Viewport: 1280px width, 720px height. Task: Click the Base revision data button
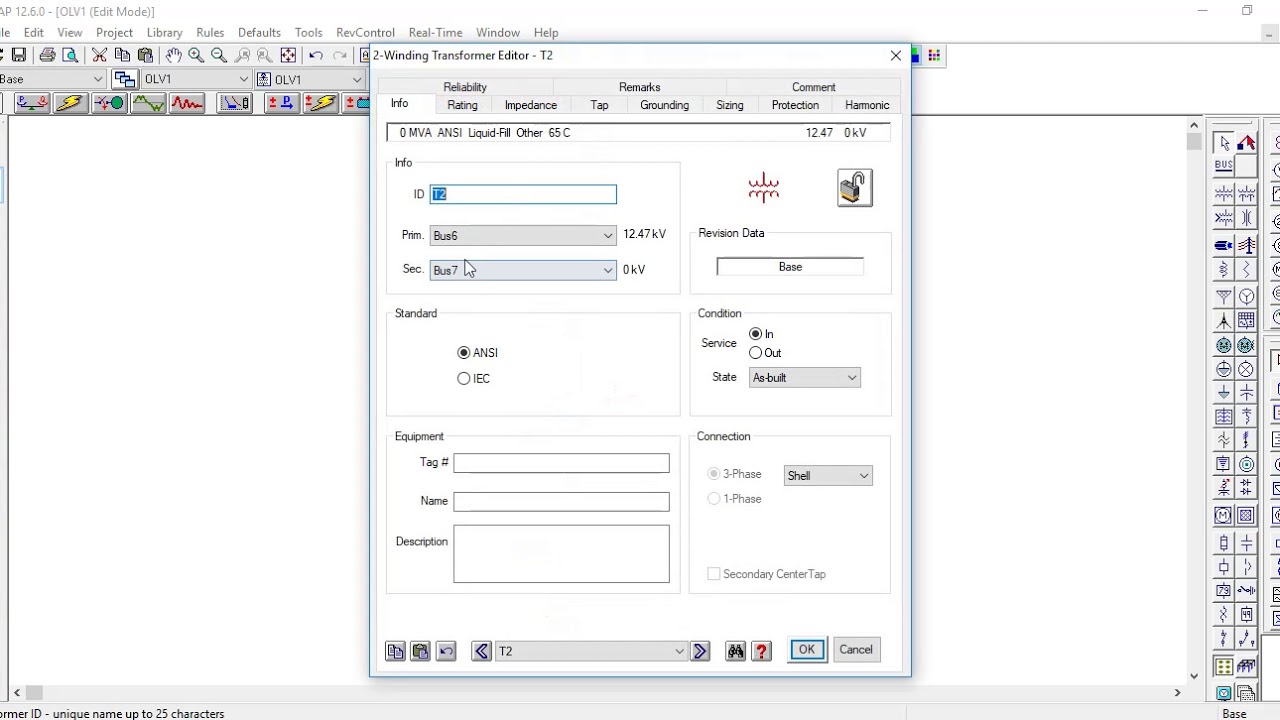pyautogui.click(x=790, y=267)
